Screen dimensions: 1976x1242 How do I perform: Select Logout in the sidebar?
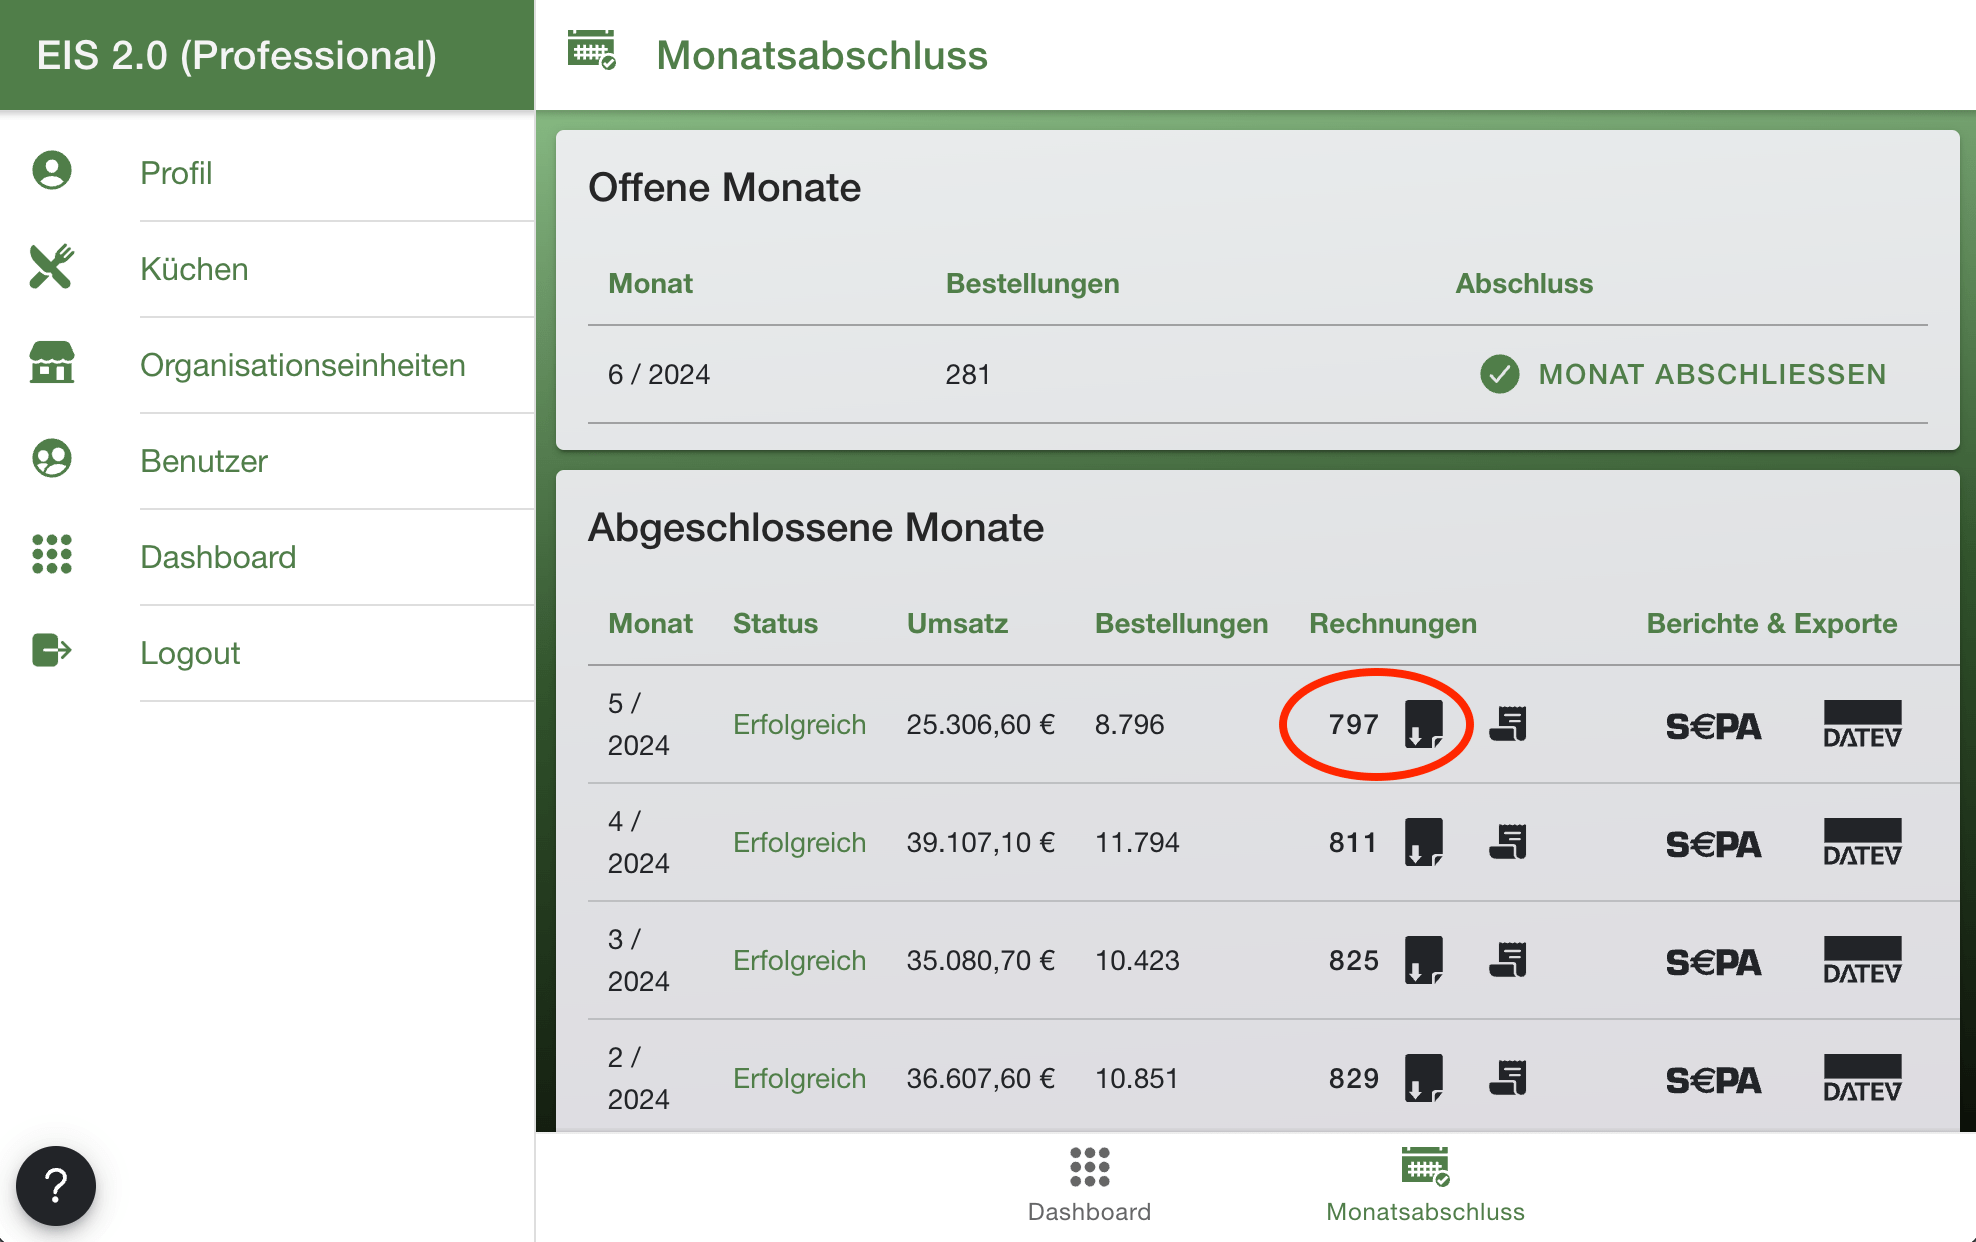point(267,652)
